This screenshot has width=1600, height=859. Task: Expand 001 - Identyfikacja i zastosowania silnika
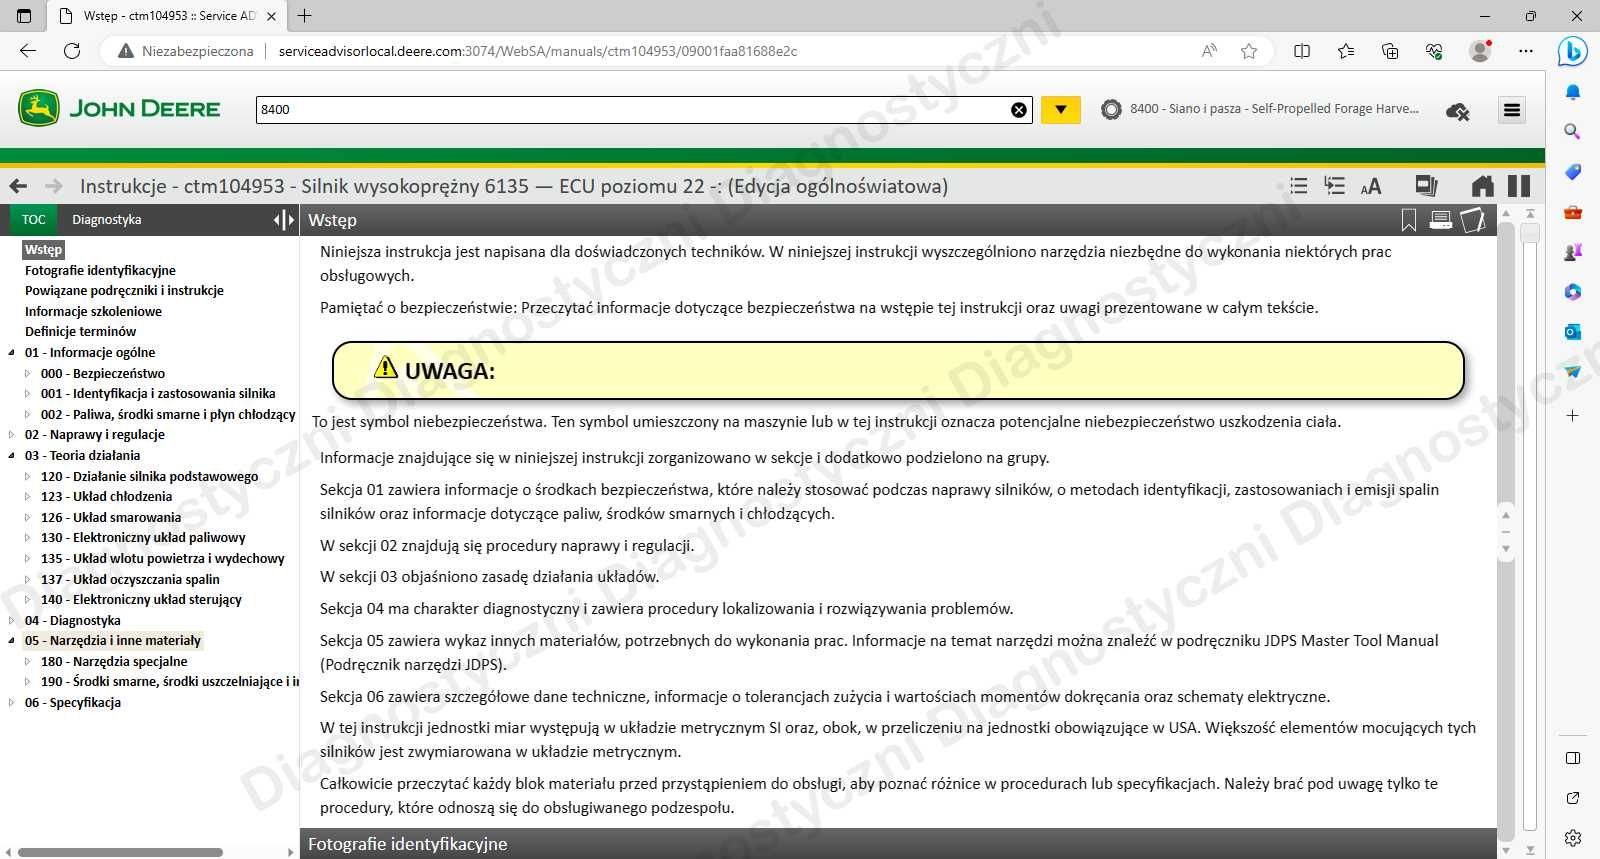(x=28, y=394)
